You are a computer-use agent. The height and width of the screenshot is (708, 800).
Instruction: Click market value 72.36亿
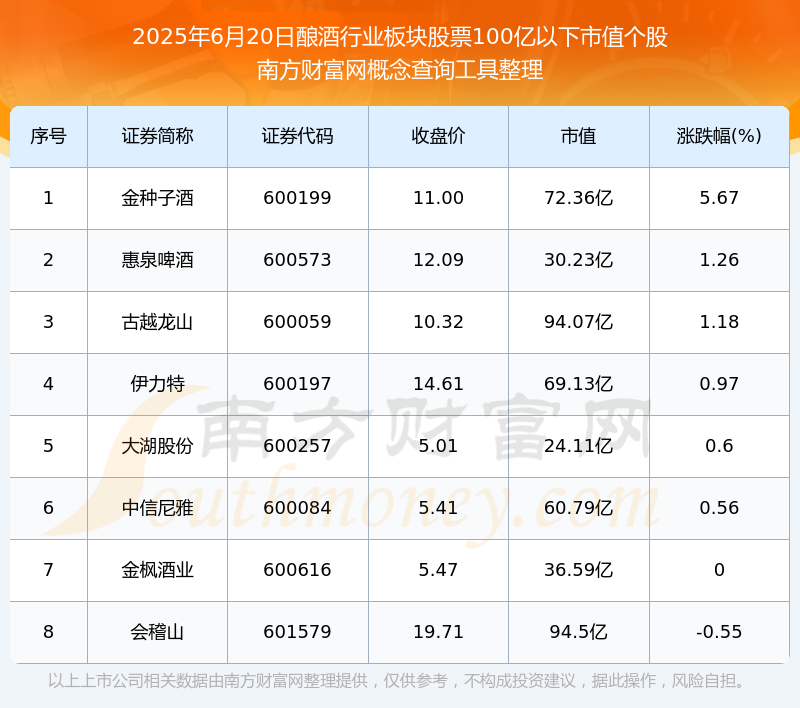pyautogui.click(x=579, y=198)
